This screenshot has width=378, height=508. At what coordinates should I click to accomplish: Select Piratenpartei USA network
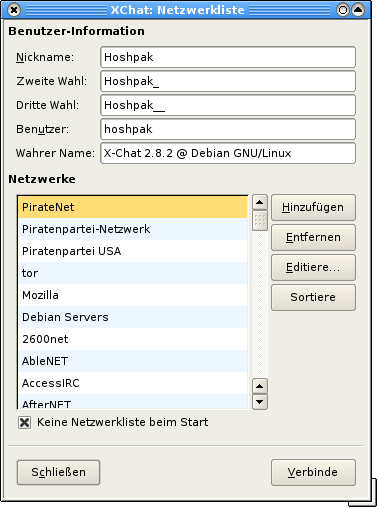coord(133,251)
